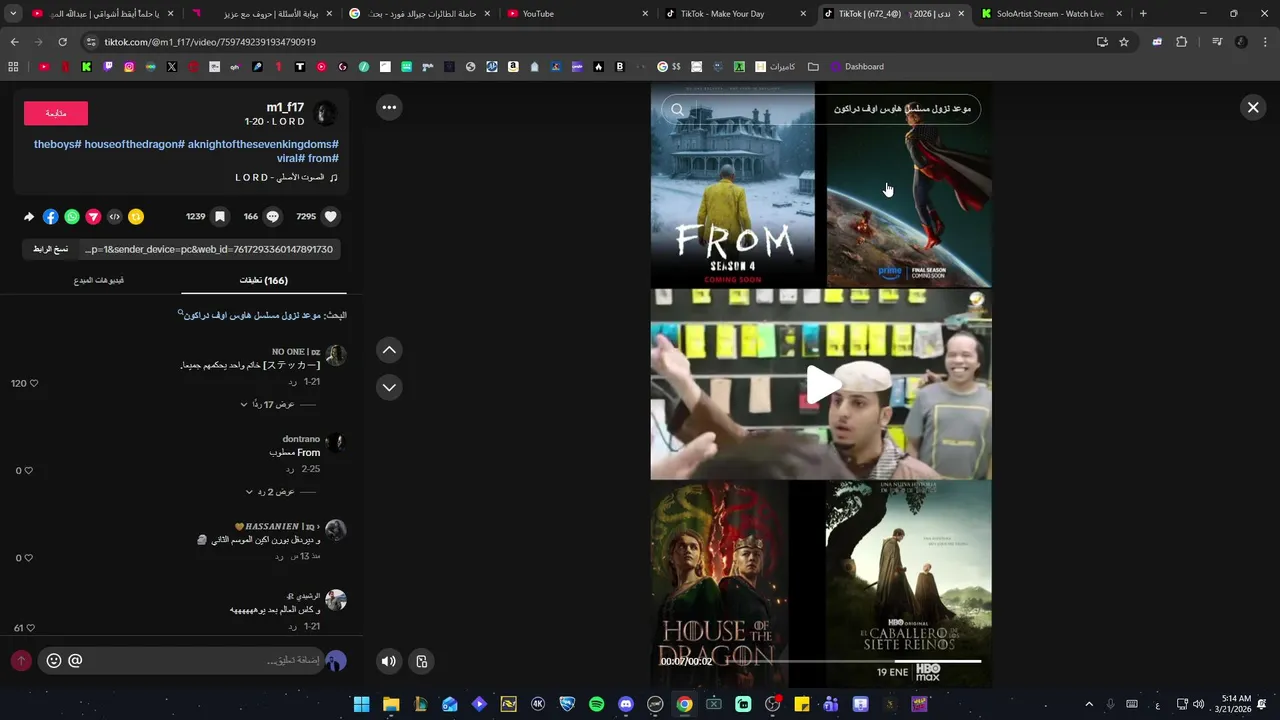The image size is (1280, 720).
Task: Open the browser tab search dropdown arrow
Action: (x=13, y=14)
